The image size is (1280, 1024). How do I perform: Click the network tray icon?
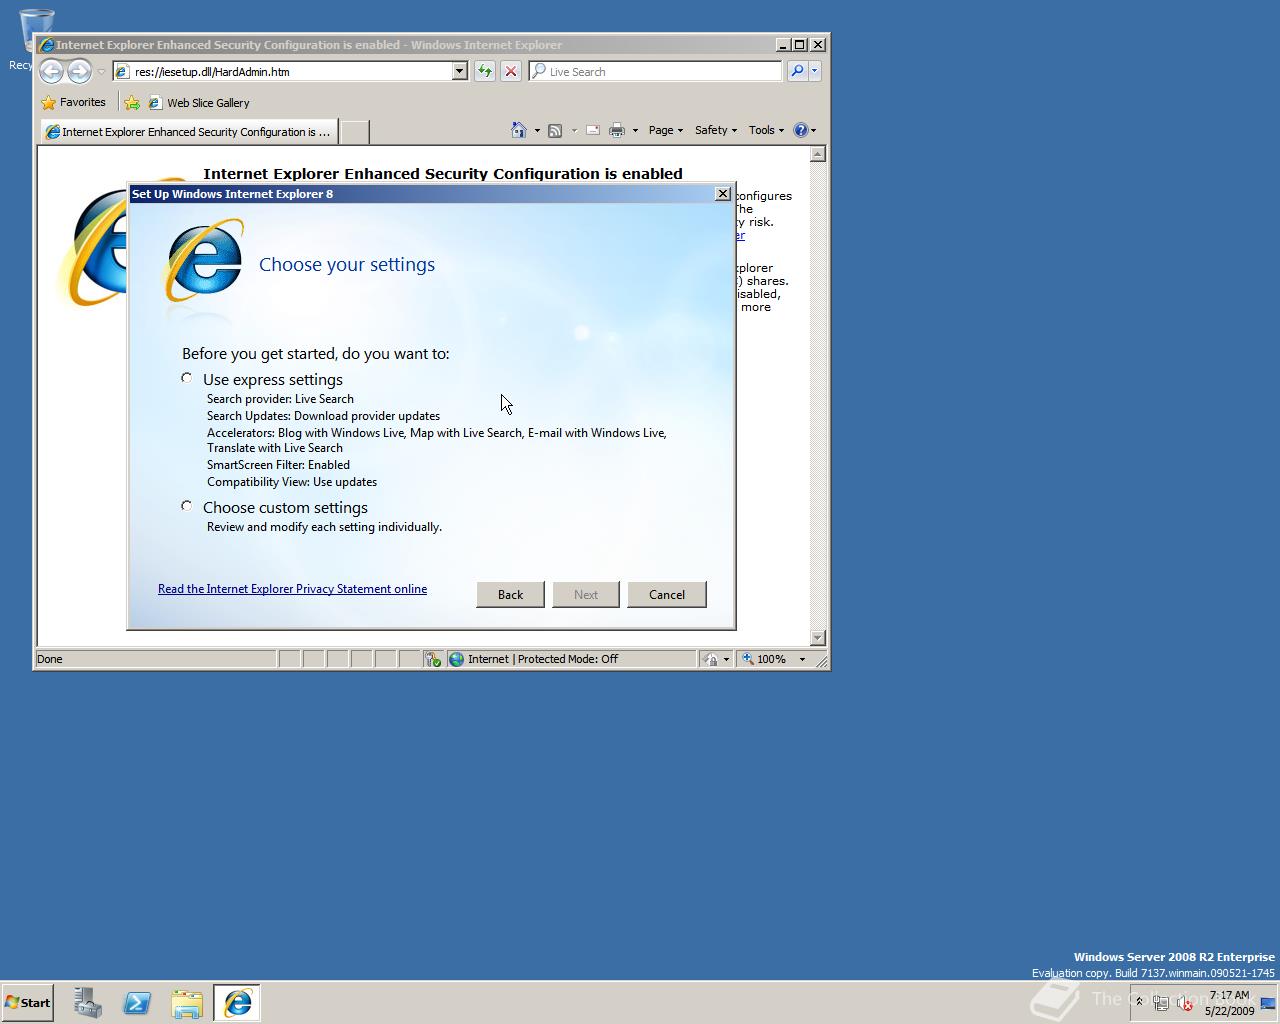pos(1161,1003)
